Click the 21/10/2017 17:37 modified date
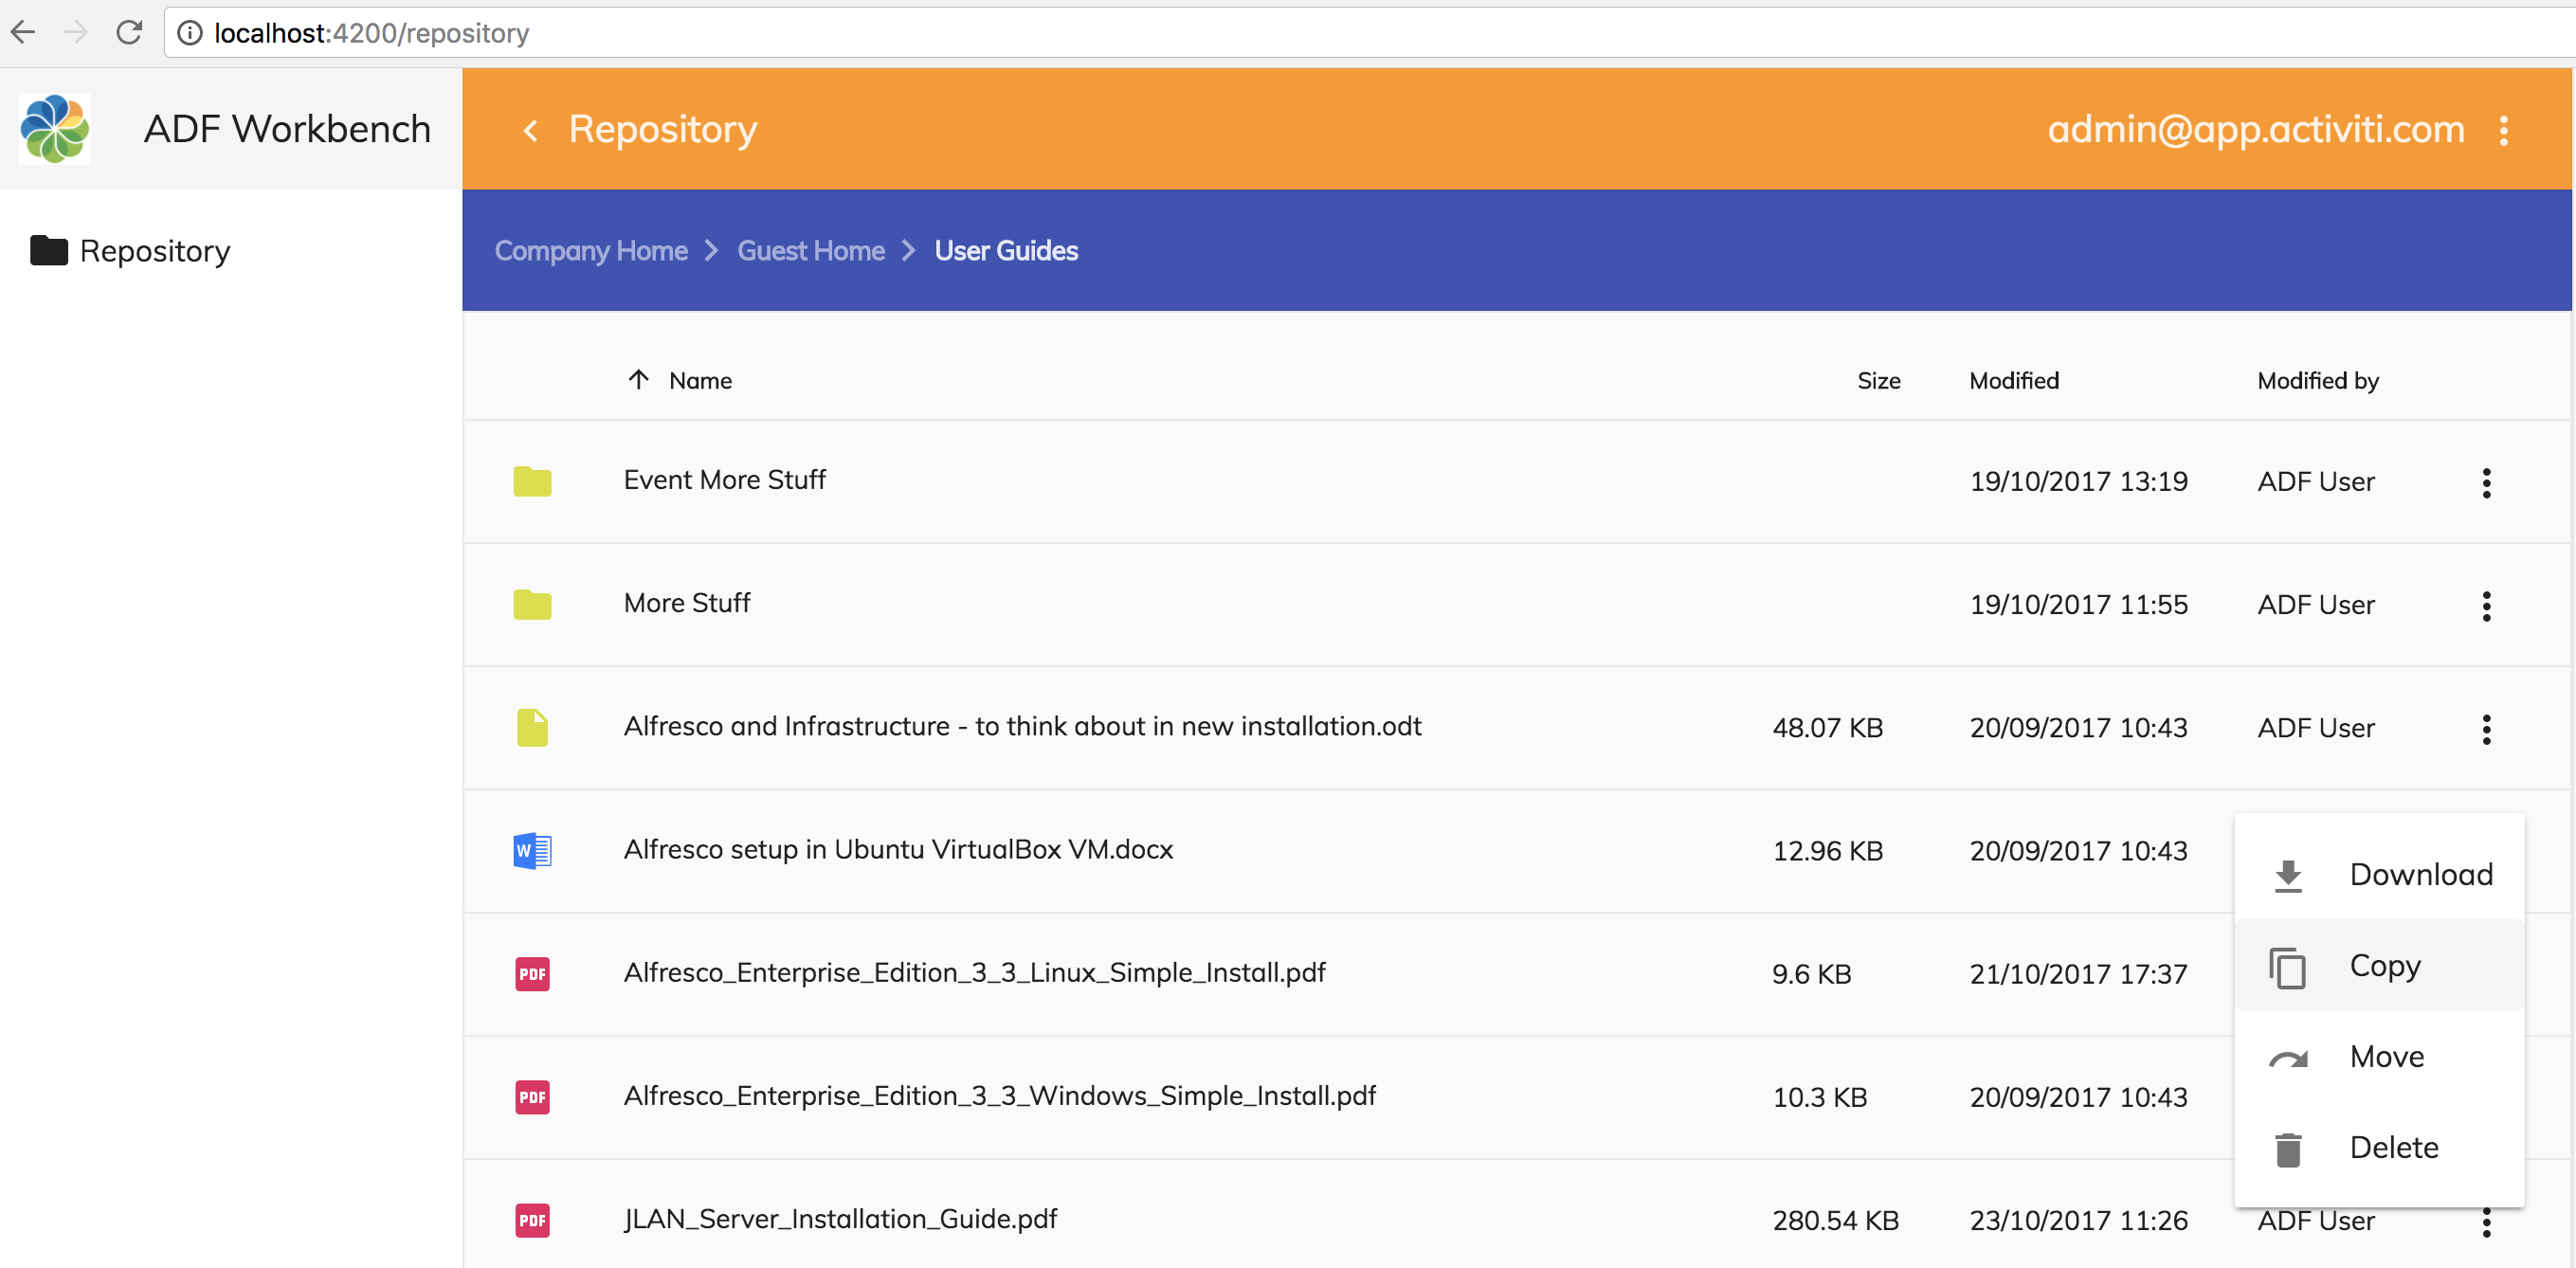This screenshot has width=2576, height=1268. point(2079,973)
